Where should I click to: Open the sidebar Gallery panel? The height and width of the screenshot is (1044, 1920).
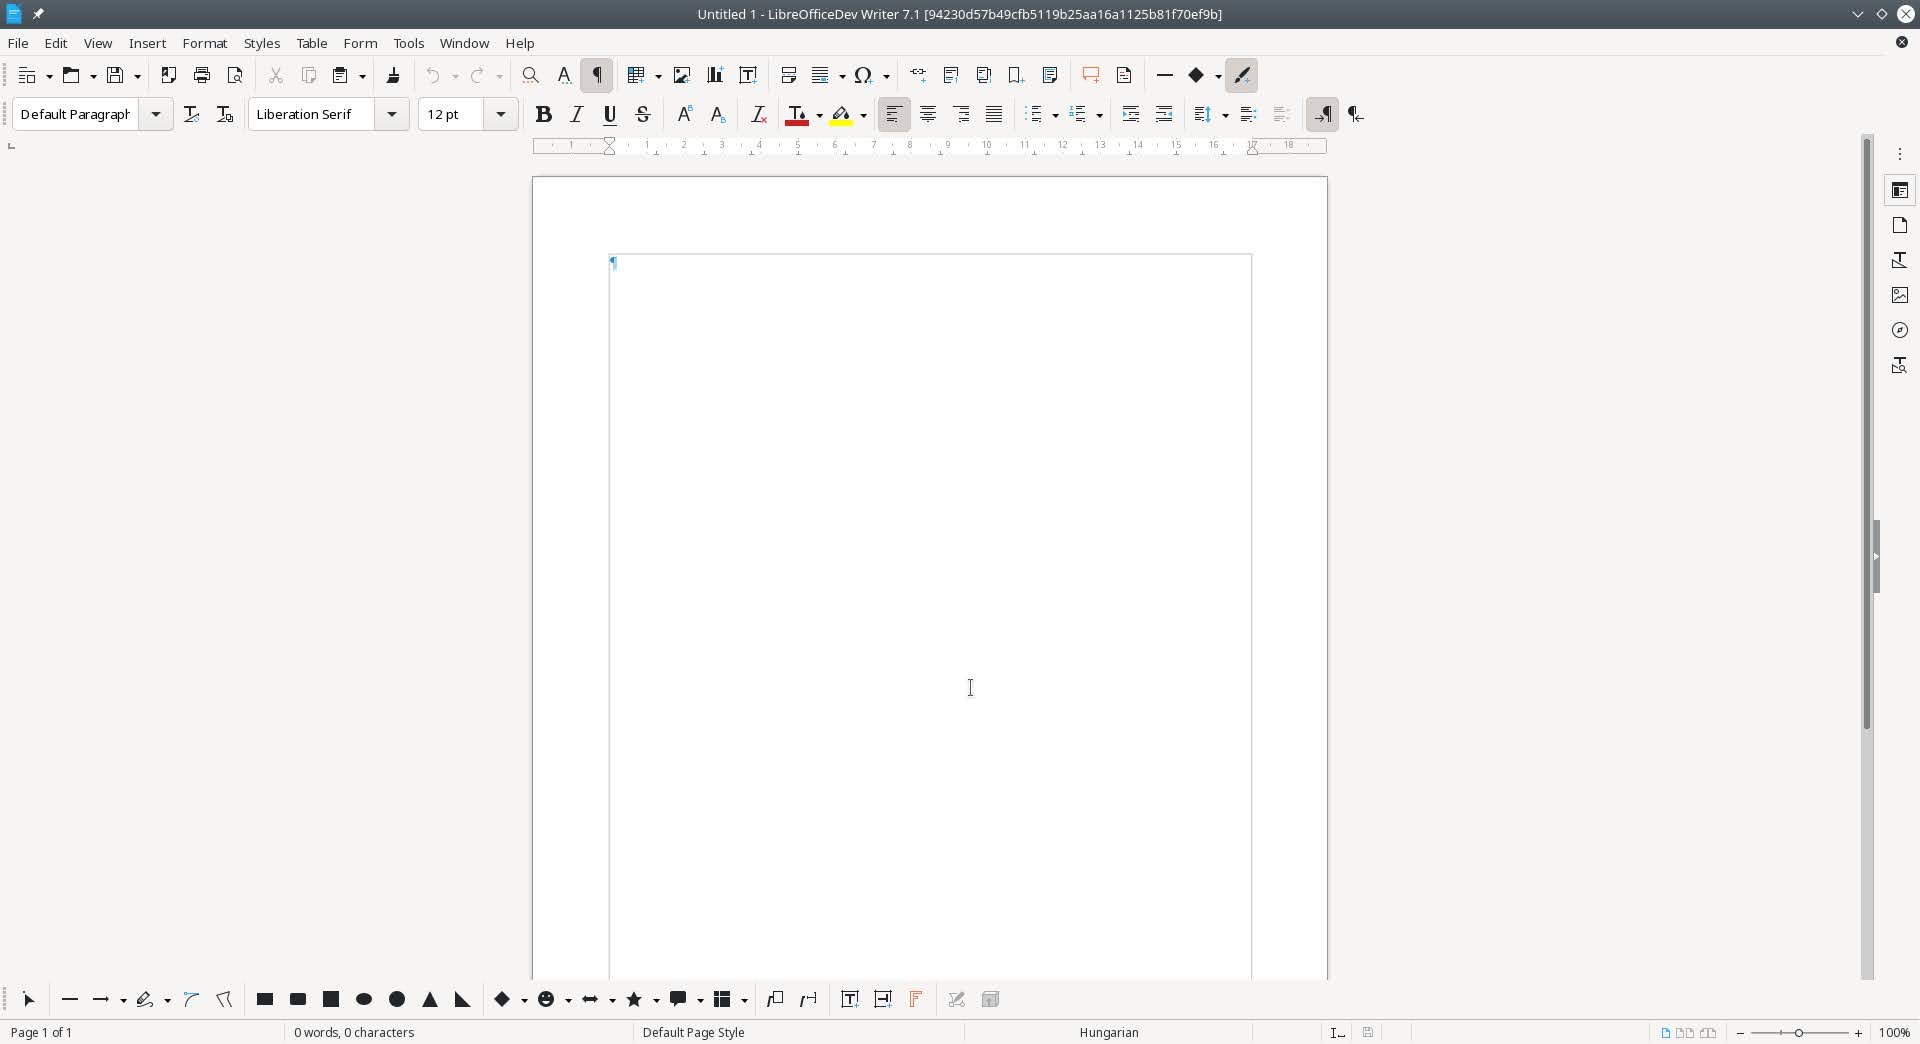pyautogui.click(x=1900, y=295)
